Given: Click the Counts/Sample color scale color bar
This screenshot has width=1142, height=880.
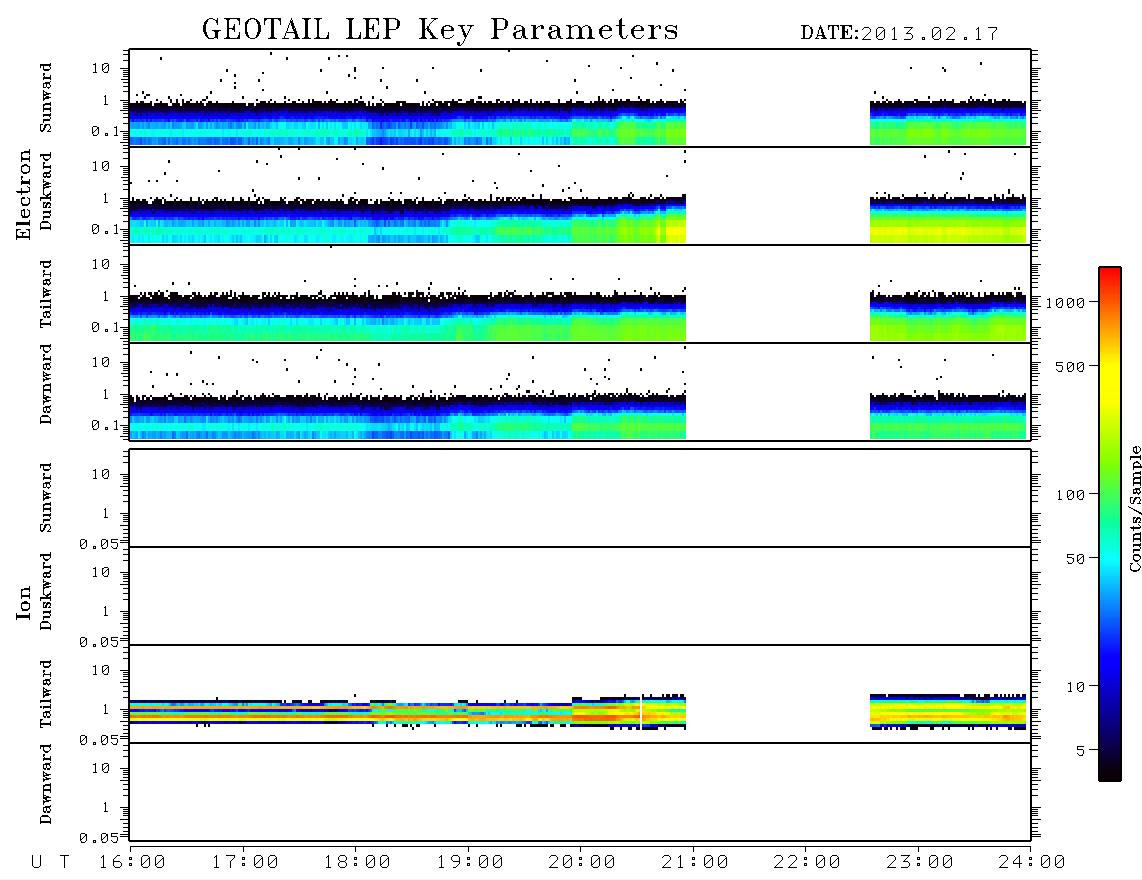Looking at the screenshot, I should pyautogui.click(x=1109, y=524).
